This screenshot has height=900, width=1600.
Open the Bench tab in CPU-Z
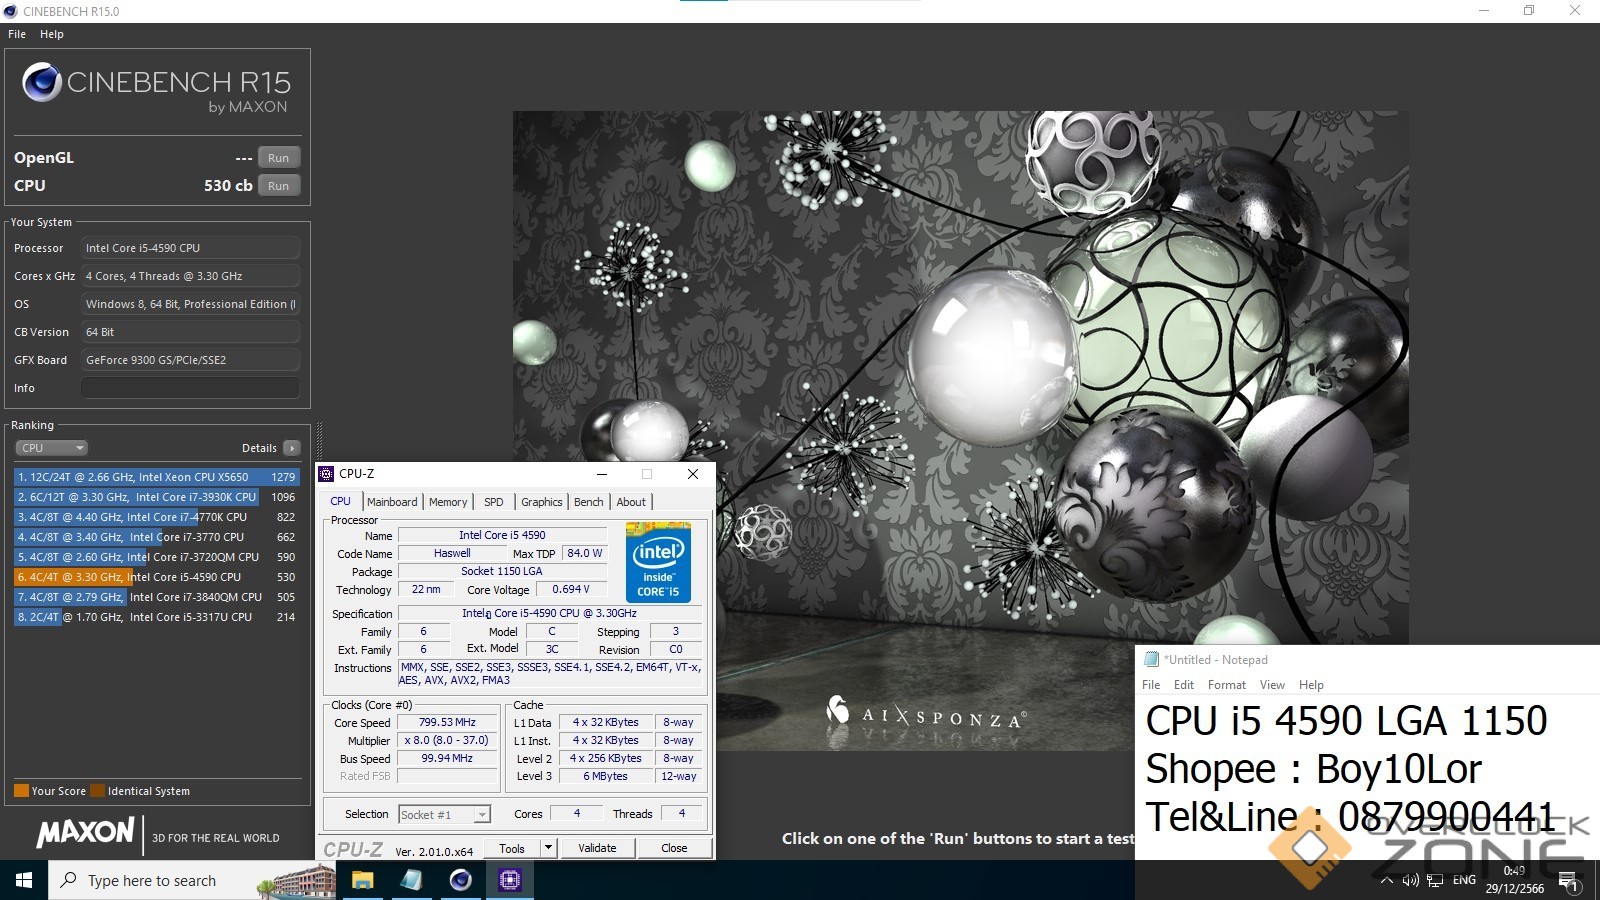point(588,502)
